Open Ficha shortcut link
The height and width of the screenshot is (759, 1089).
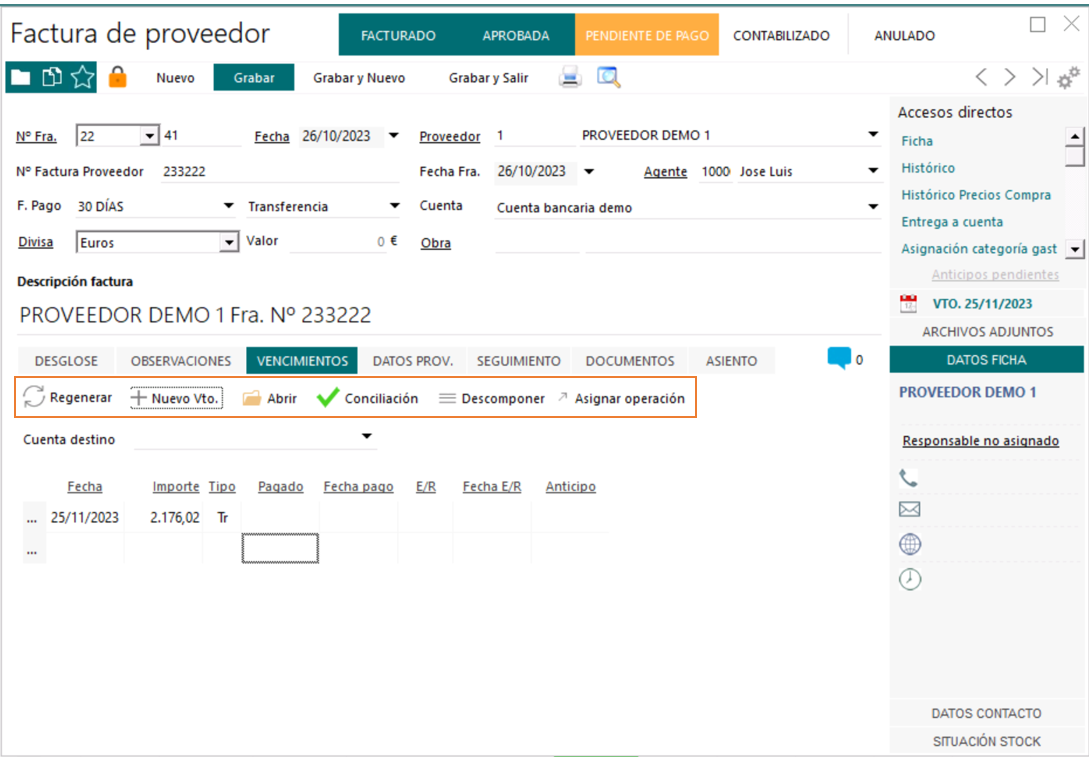click(x=917, y=141)
